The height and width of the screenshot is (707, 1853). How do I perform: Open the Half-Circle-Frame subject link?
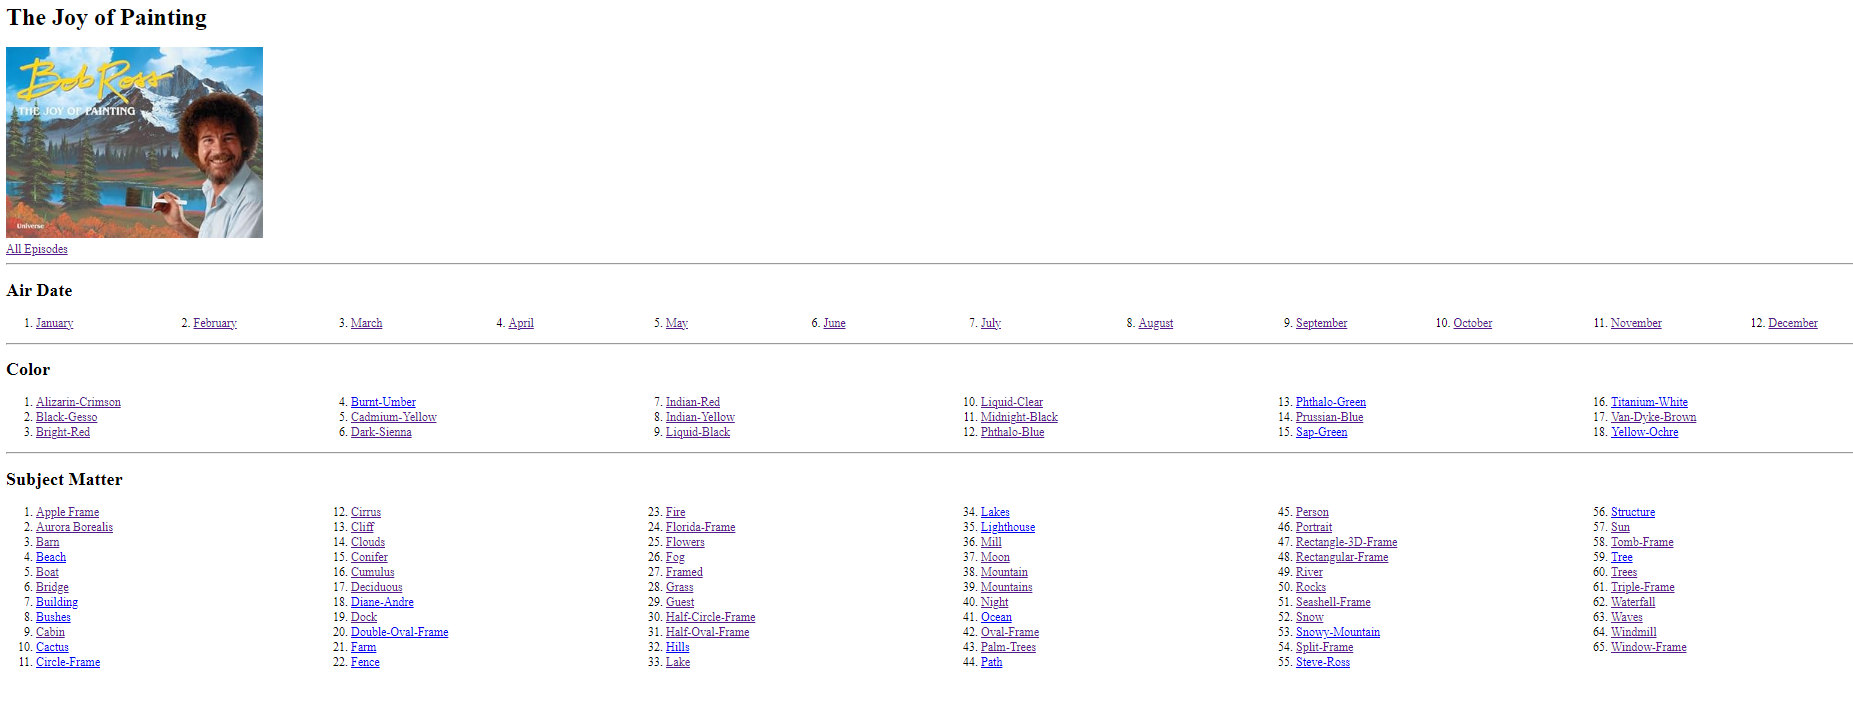point(710,617)
